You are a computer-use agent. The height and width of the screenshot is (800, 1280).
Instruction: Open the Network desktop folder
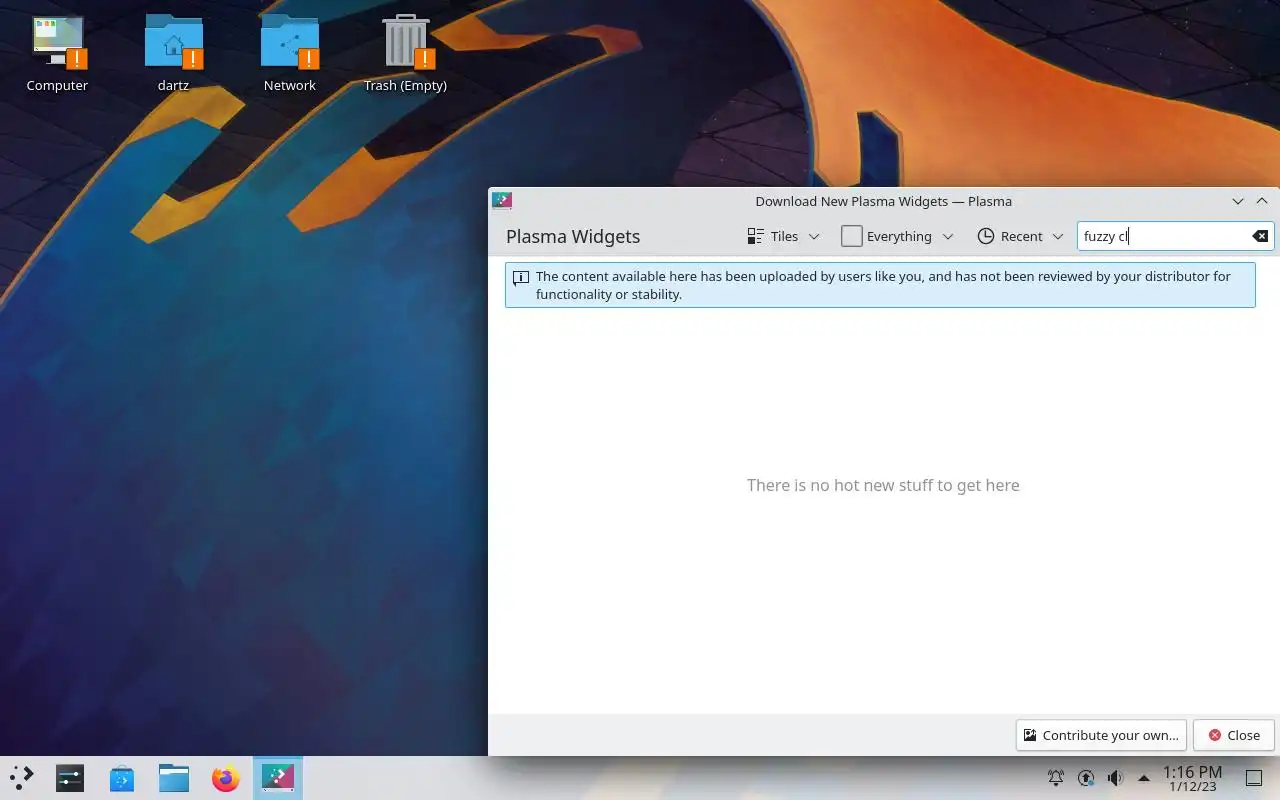pyautogui.click(x=289, y=55)
